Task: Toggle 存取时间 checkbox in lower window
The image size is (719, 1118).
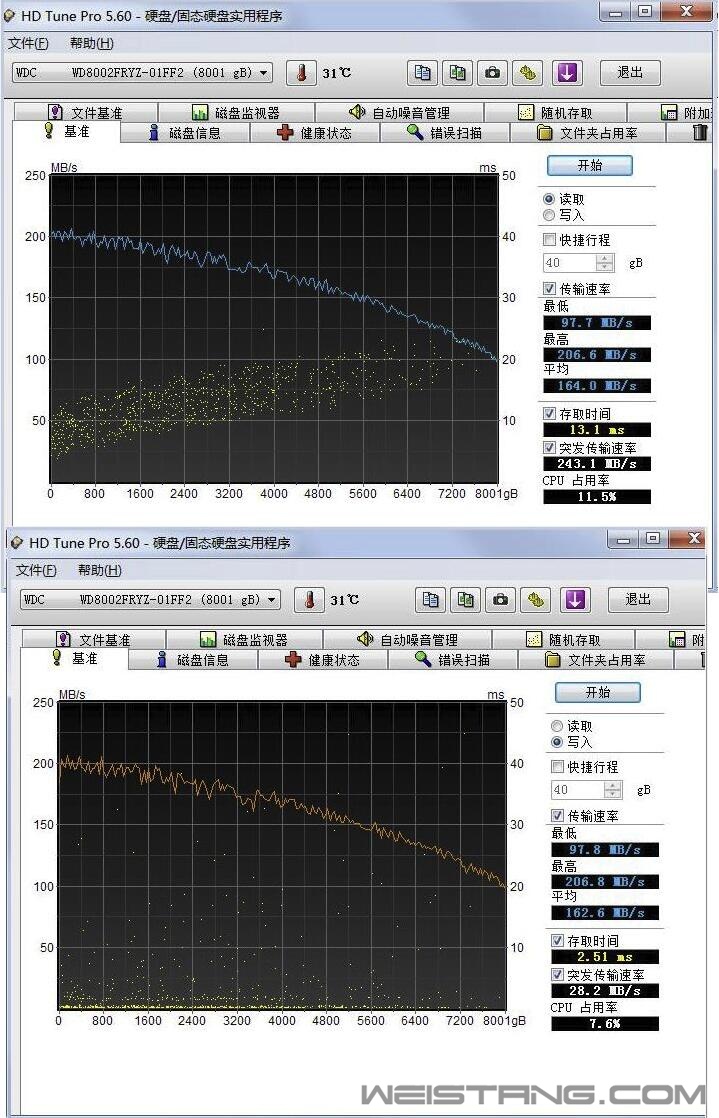Action: pyautogui.click(x=558, y=940)
